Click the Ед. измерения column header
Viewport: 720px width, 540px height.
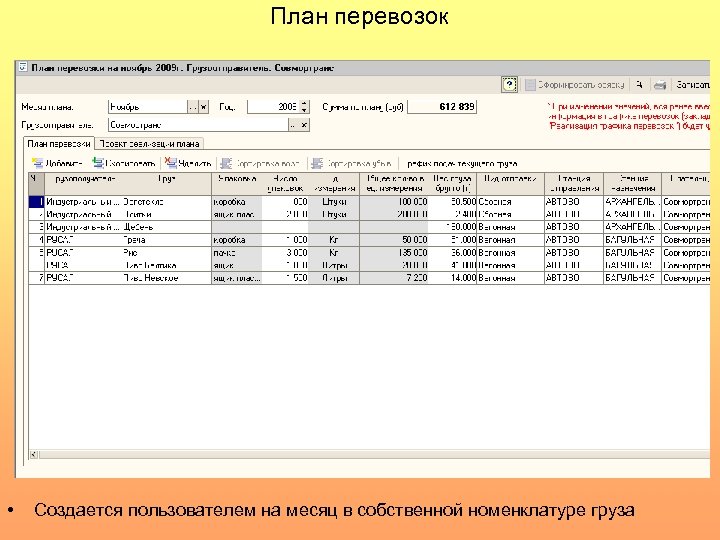pyautogui.click(x=334, y=183)
